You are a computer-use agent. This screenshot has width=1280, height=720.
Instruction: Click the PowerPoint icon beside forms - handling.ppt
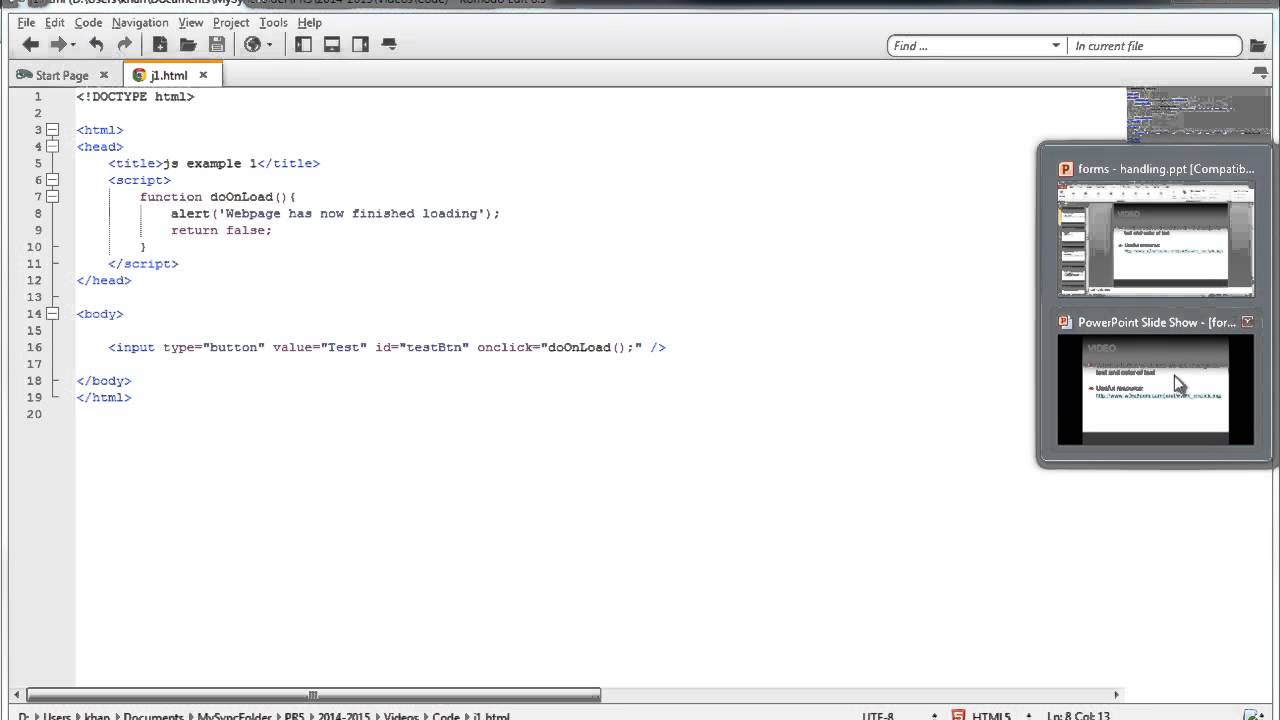click(1066, 169)
